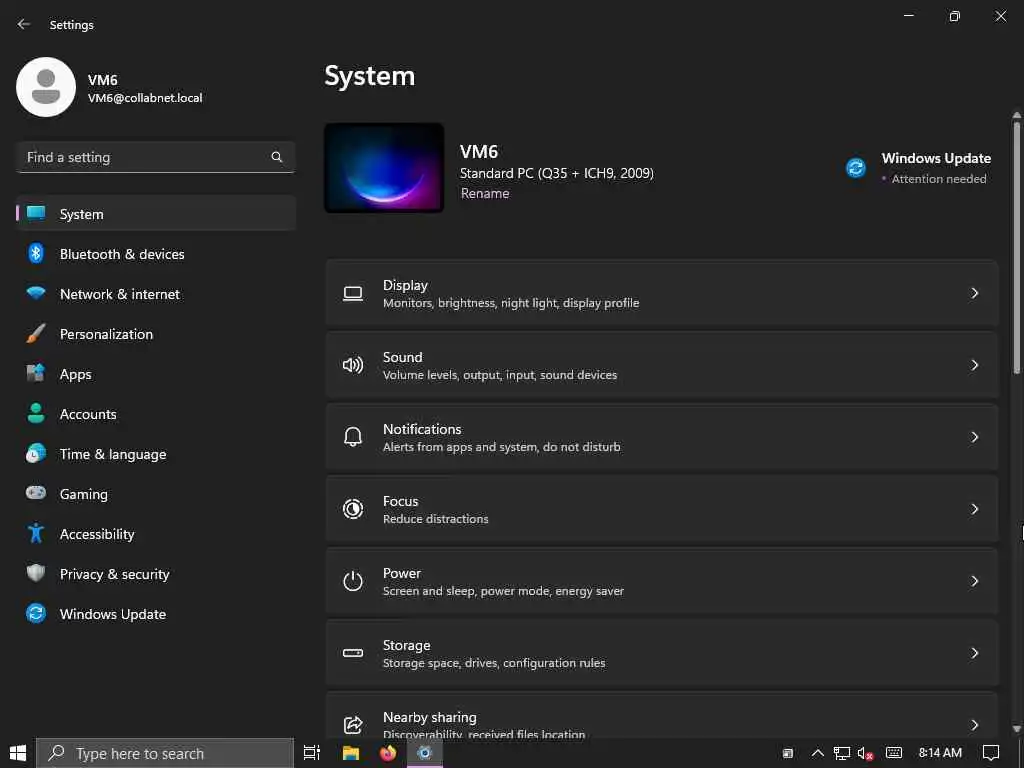Click the muted volume tray icon

click(x=865, y=753)
